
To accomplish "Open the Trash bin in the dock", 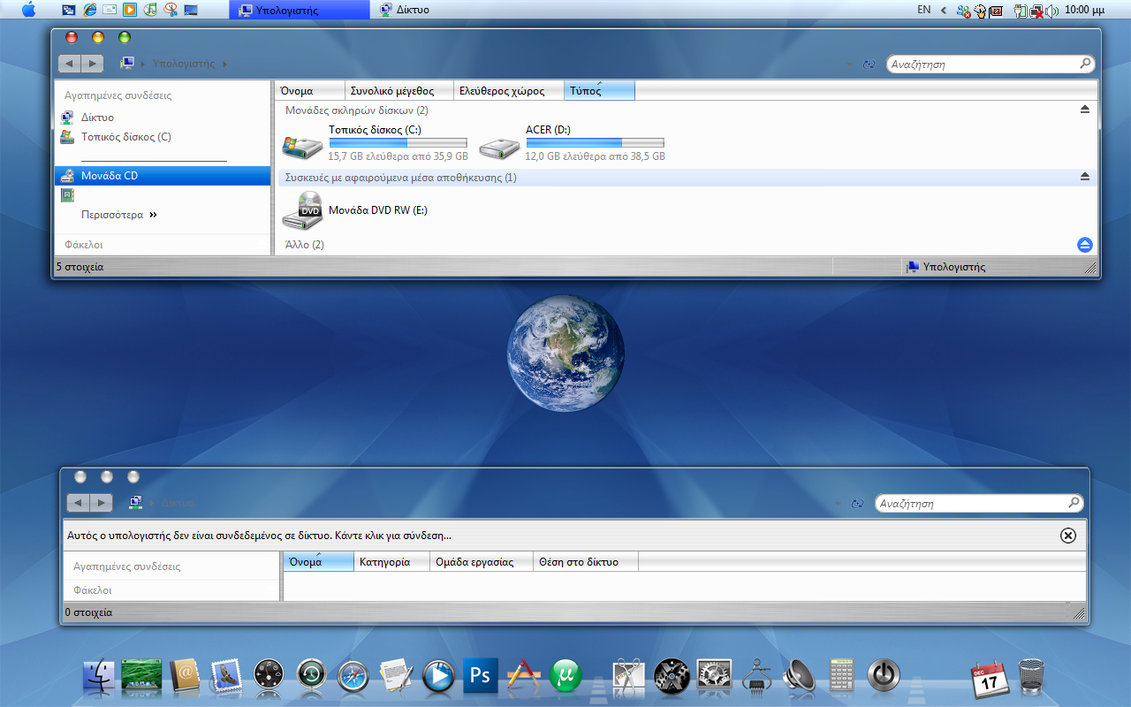I will click(1031, 676).
